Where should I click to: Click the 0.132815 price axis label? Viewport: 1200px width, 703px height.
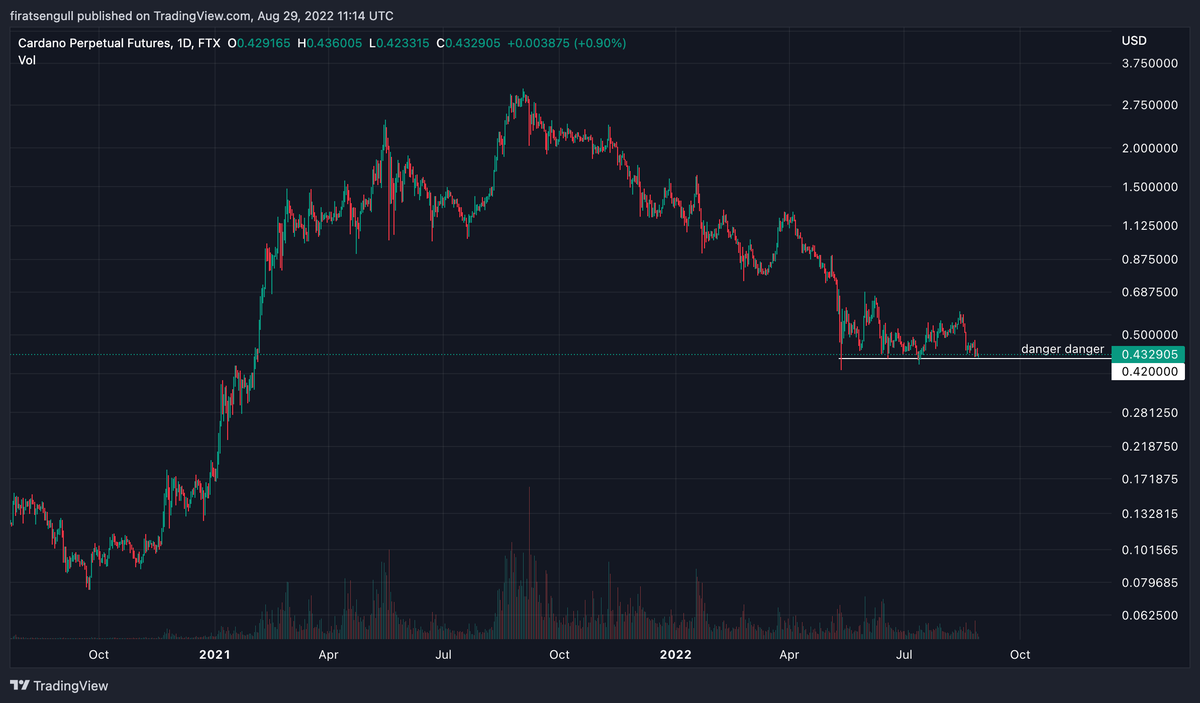click(1150, 514)
